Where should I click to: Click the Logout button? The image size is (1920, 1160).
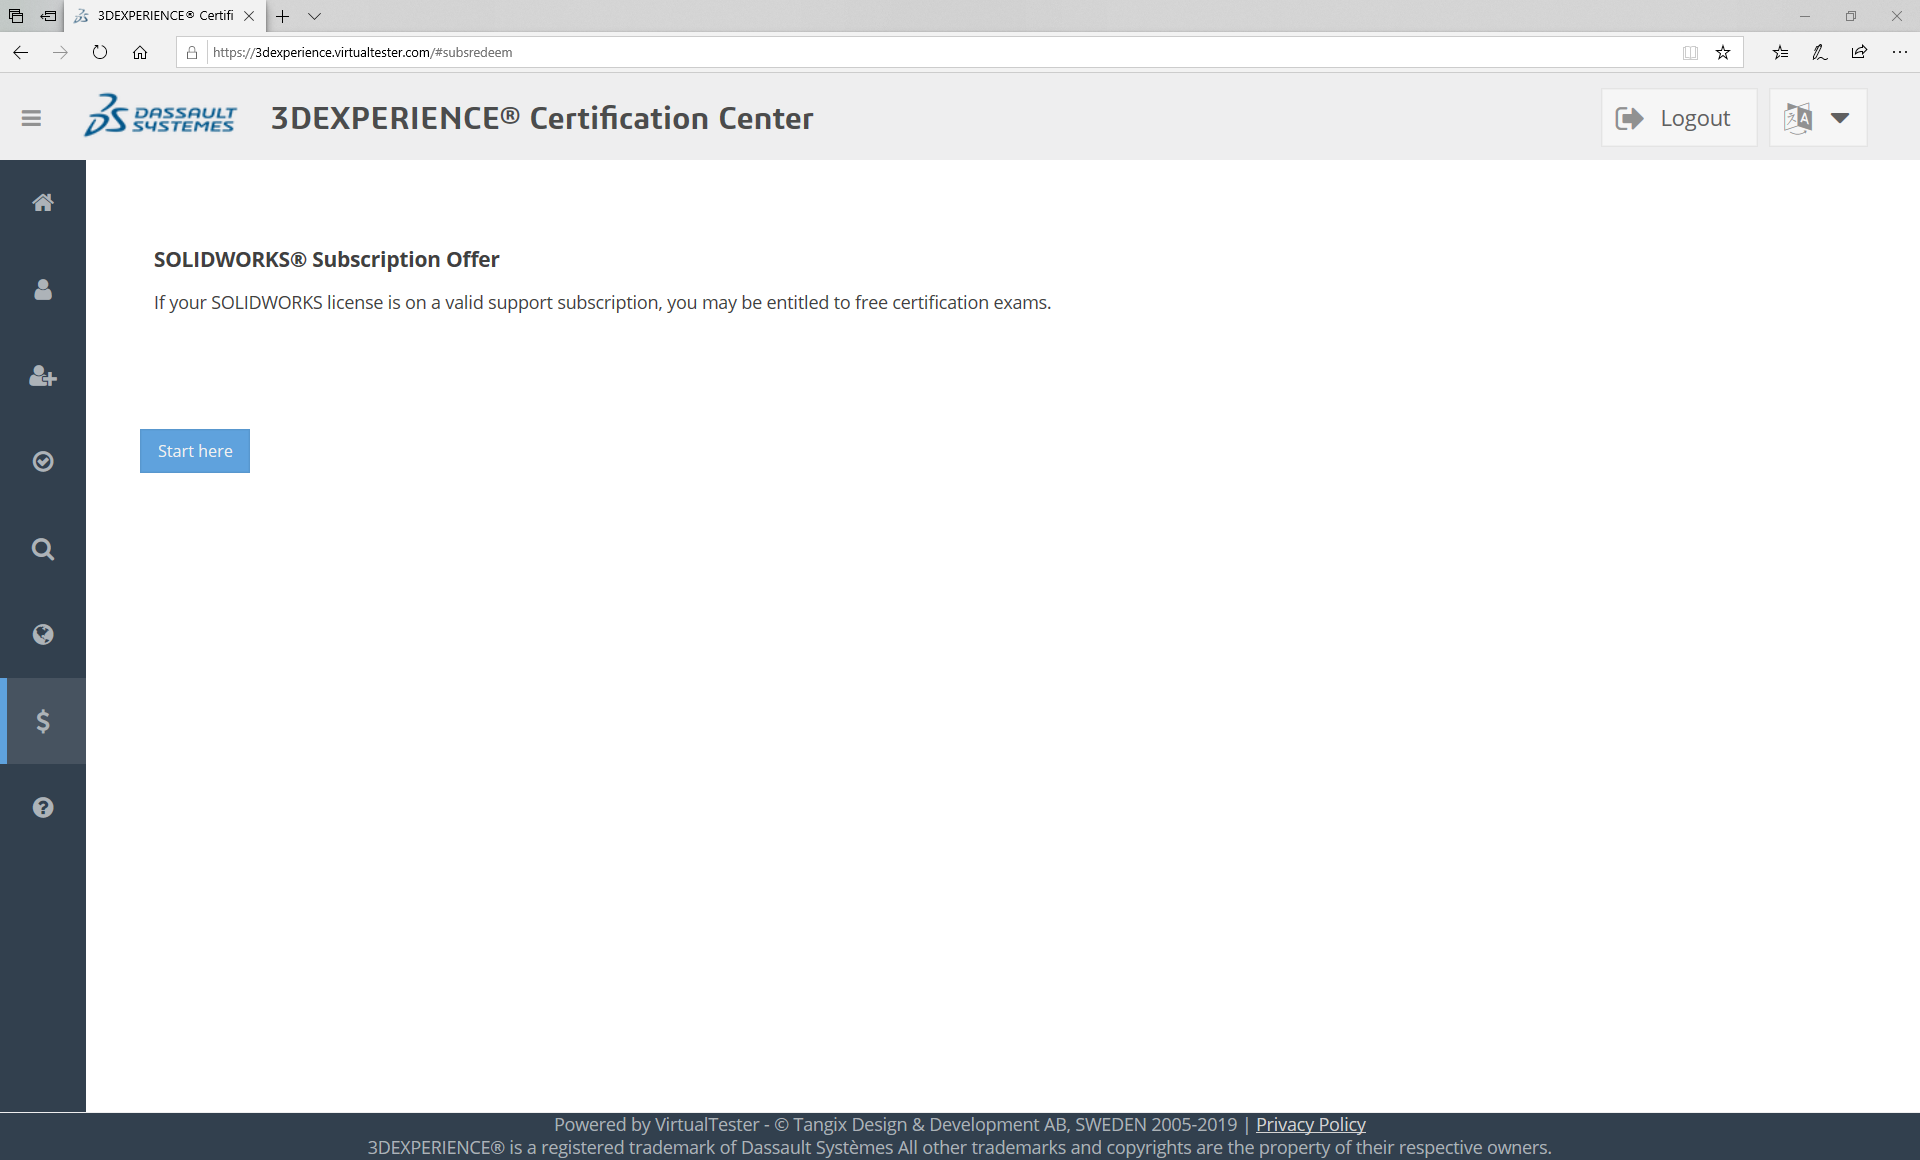tap(1678, 118)
